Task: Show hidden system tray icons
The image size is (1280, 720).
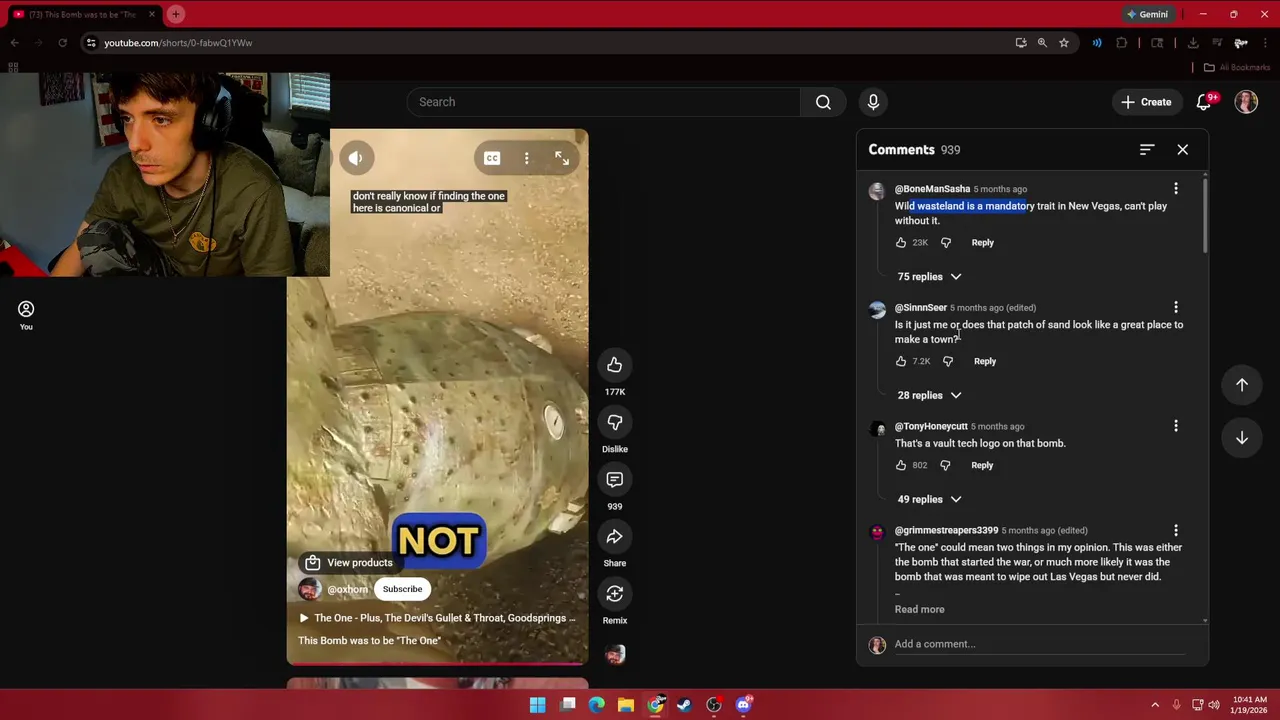Action: tap(1155, 705)
